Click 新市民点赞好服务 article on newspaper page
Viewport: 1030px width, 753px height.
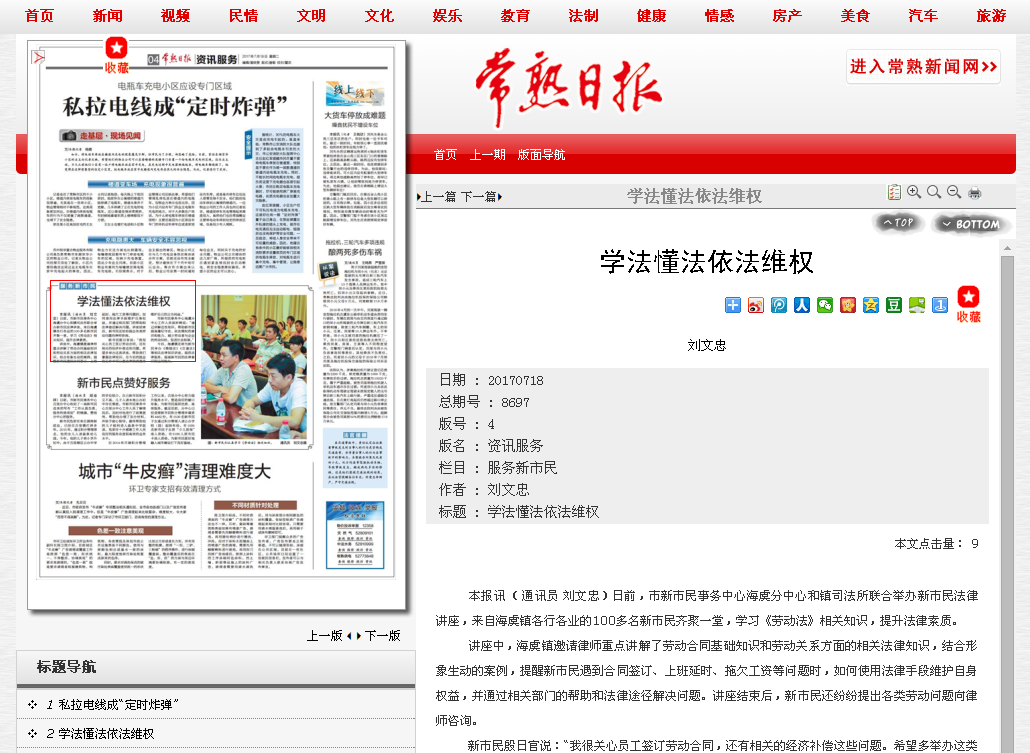point(123,382)
